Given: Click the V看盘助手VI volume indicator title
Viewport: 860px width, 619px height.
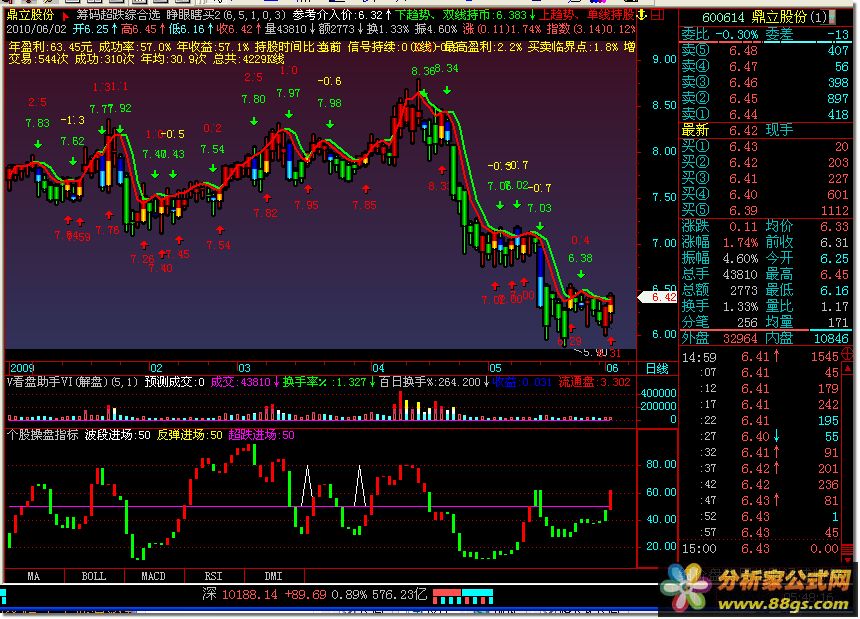Looking at the screenshot, I should (55, 381).
